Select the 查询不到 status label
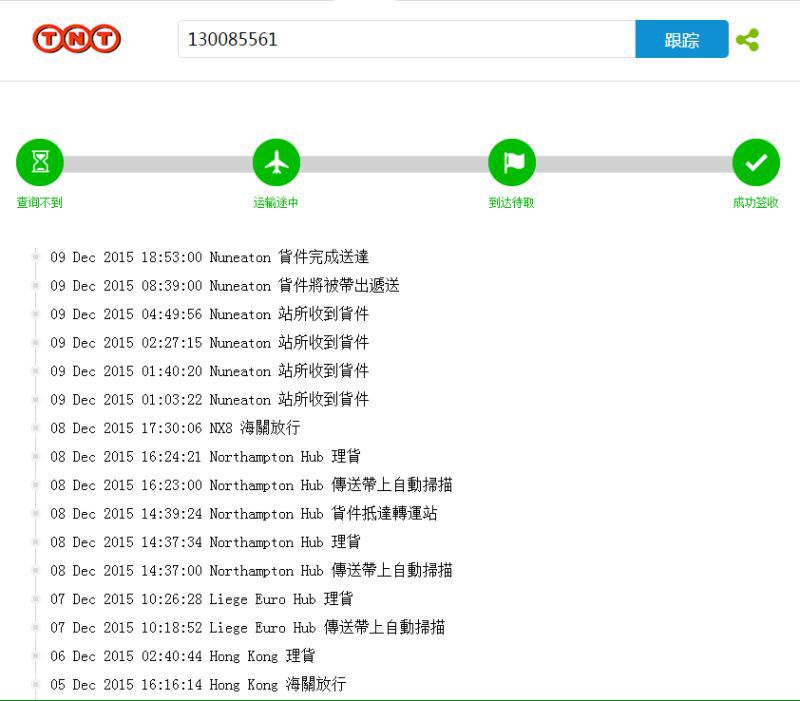The image size is (800, 701). (x=40, y=203)
